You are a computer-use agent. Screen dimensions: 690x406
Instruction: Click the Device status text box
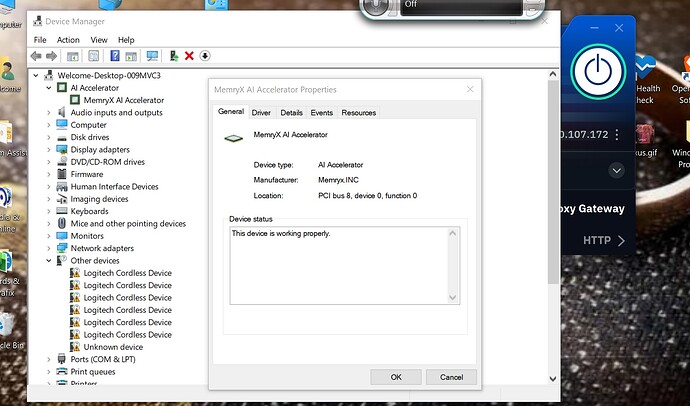pyautogui.click(x=345, y=265)
